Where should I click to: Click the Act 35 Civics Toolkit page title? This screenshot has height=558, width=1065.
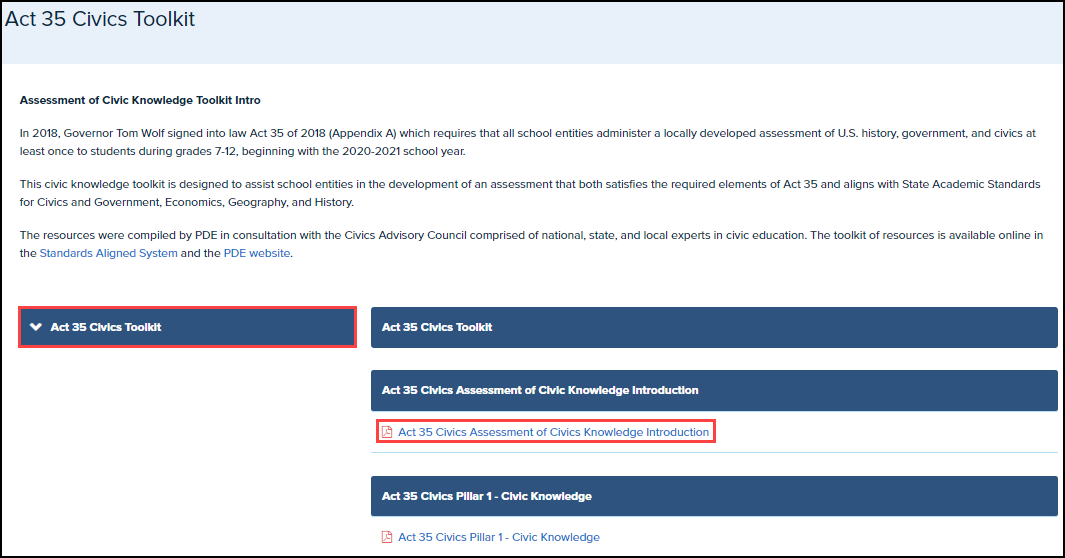tap(100, 19)
